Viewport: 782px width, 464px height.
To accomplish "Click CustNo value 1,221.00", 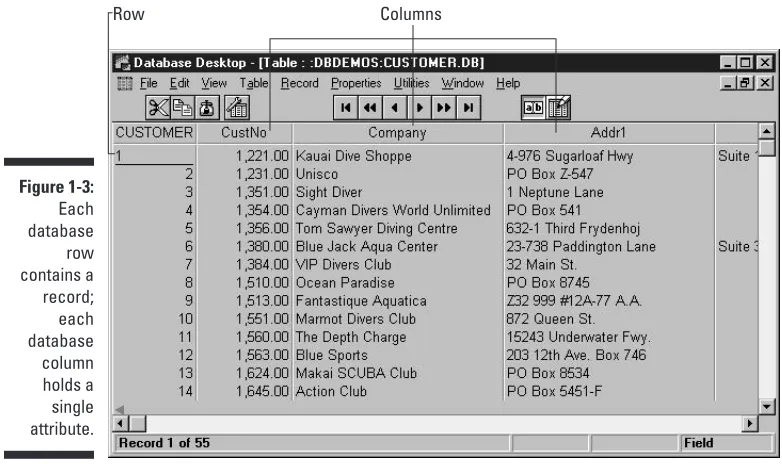I will tap(262, 156).
